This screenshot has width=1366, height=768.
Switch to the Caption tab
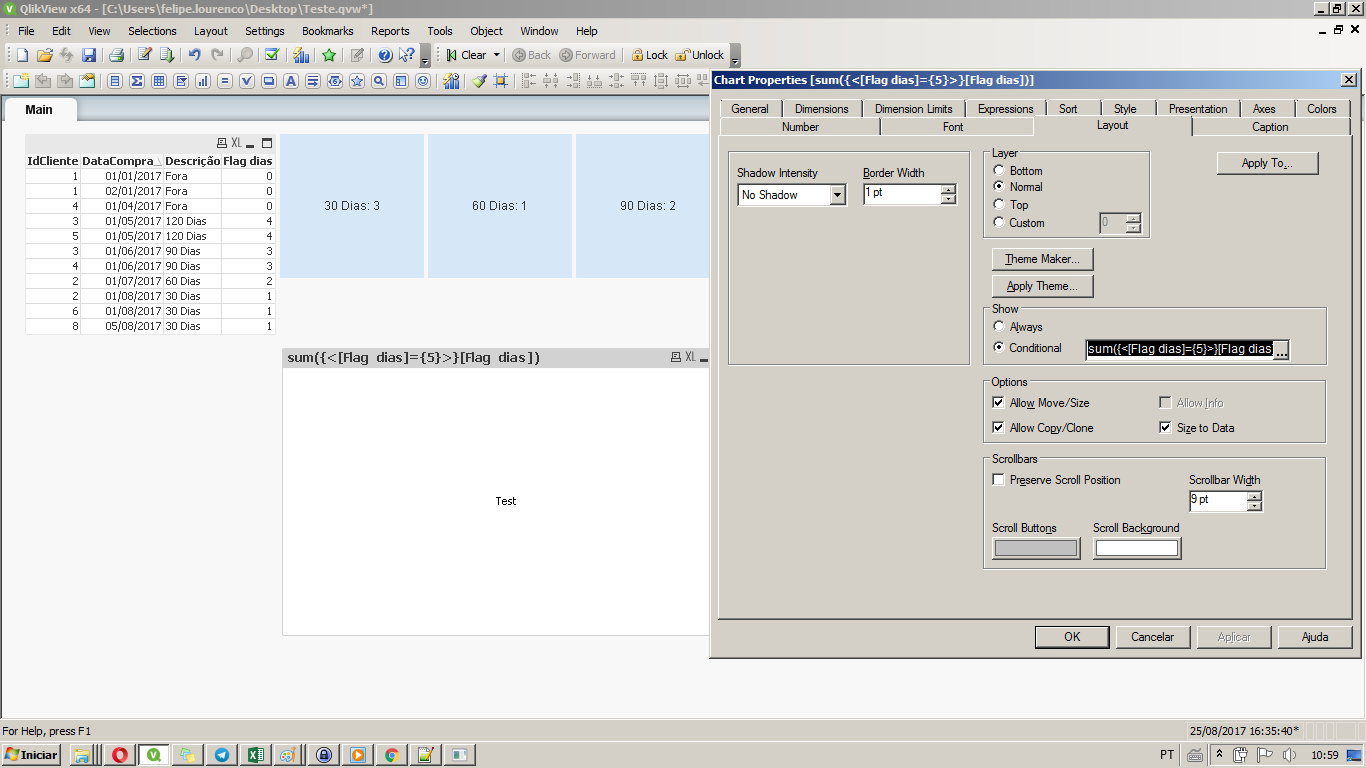click(1270, 127)
